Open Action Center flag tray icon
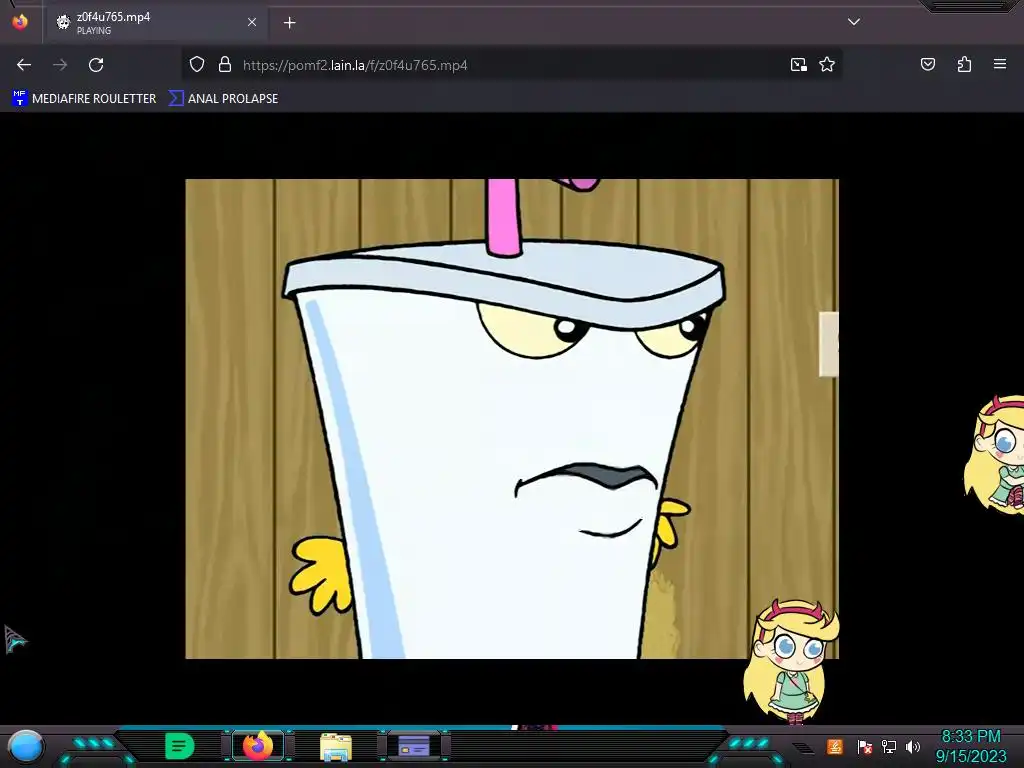This screenshot has height=768, width=1024. pyautogui.click(x=864, y=746)
